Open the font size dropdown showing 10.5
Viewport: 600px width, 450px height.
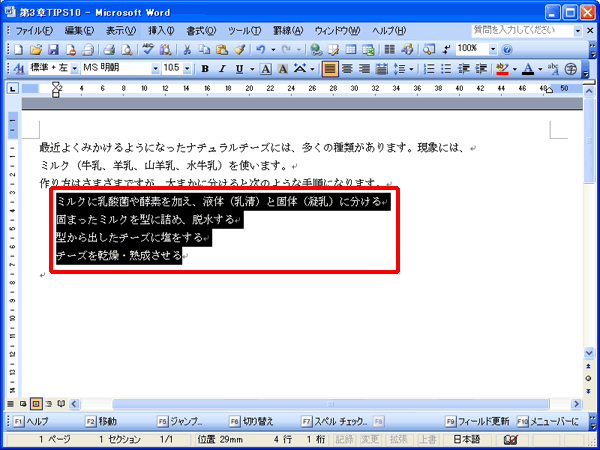tap(187, 69)
